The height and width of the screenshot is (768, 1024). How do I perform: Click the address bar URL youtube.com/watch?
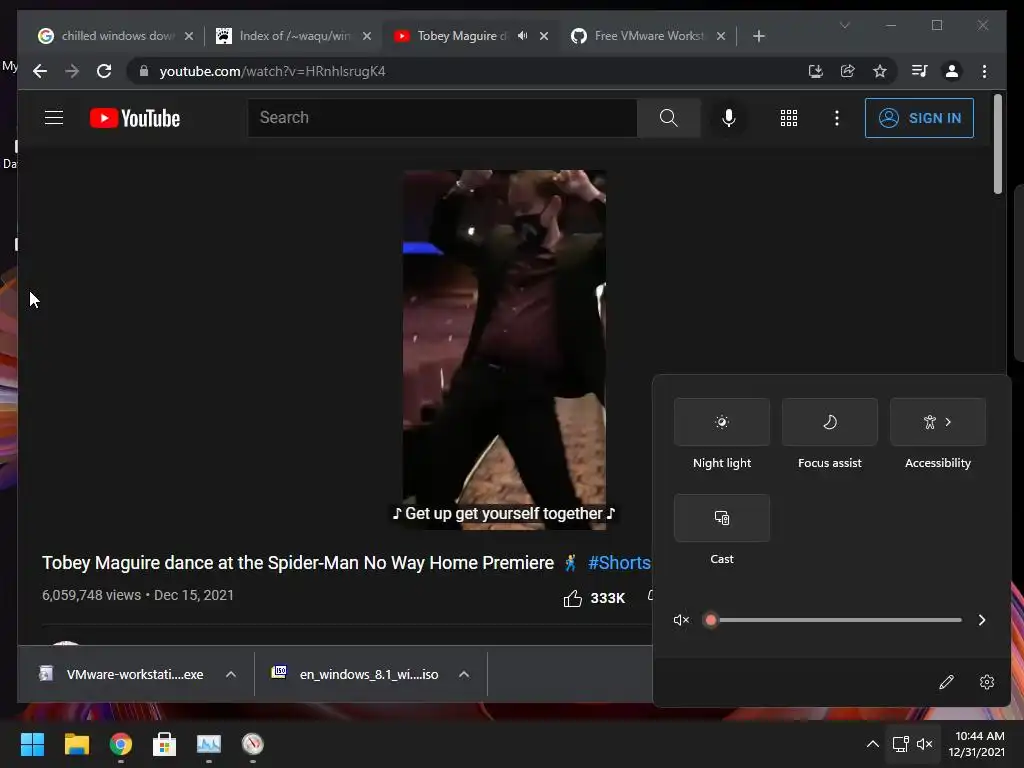(272, 71)
